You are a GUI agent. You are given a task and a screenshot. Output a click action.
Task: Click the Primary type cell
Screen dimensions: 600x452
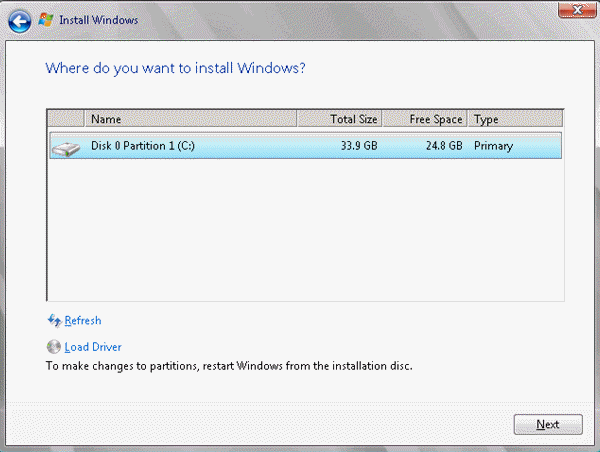click(493, 146)
